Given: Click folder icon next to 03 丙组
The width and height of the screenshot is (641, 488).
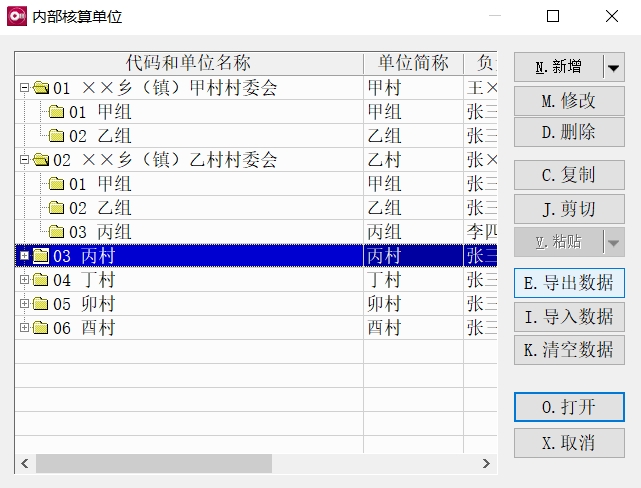Looking at the screenshot, I should pyautogui.click(x=57, y=232).
